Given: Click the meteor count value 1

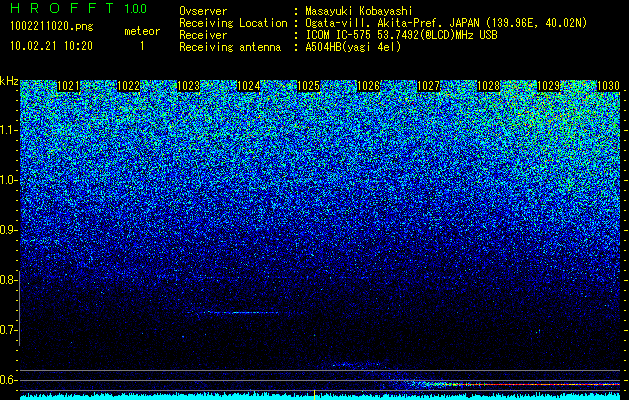Looking at the screenshot, I should [142, 46].
